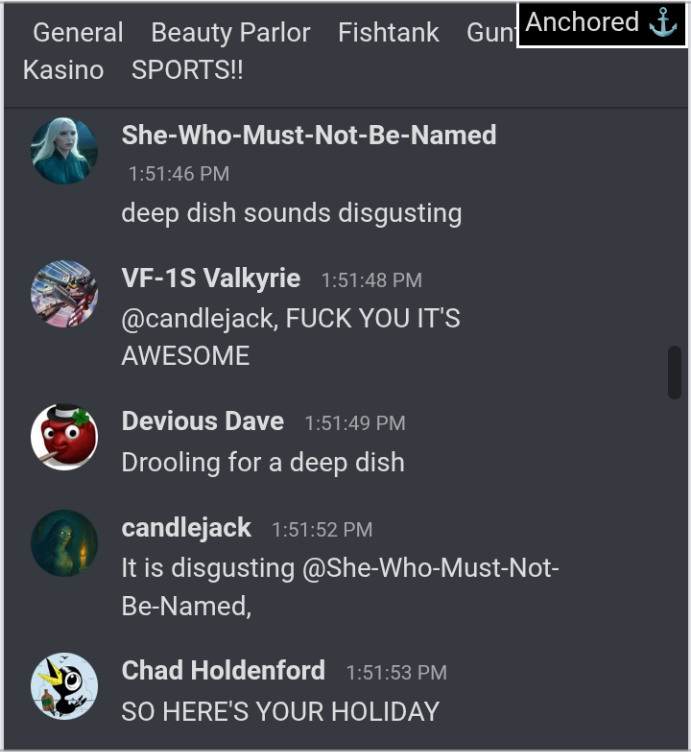This screenshot has width=691, height=752.
Task: Click the anchor icon in Anchored badge
Action: 663,23
